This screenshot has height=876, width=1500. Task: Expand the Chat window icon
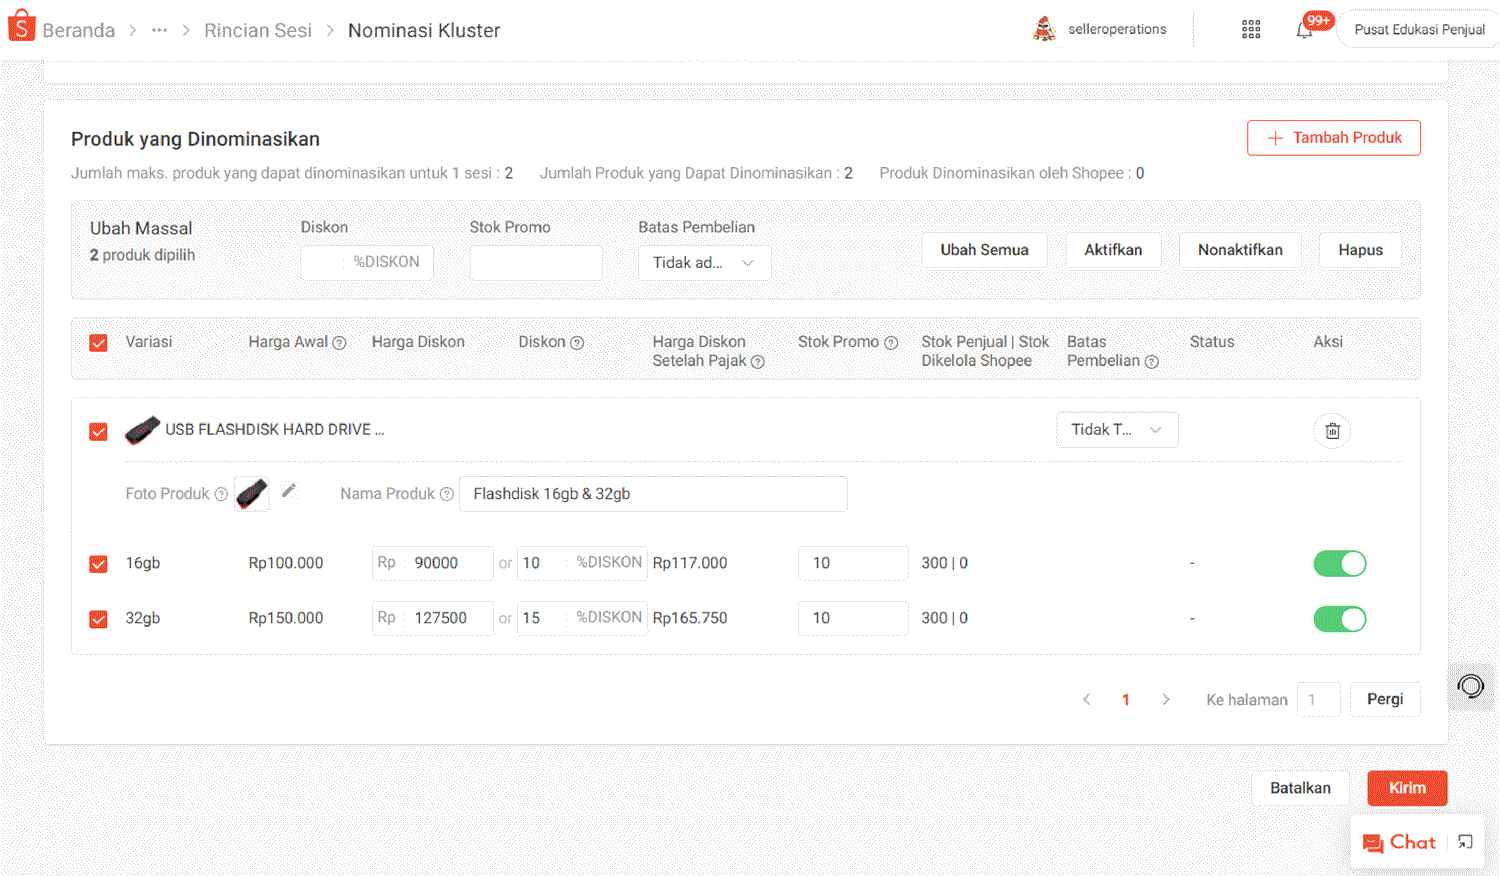click(x=1465, y=842)
